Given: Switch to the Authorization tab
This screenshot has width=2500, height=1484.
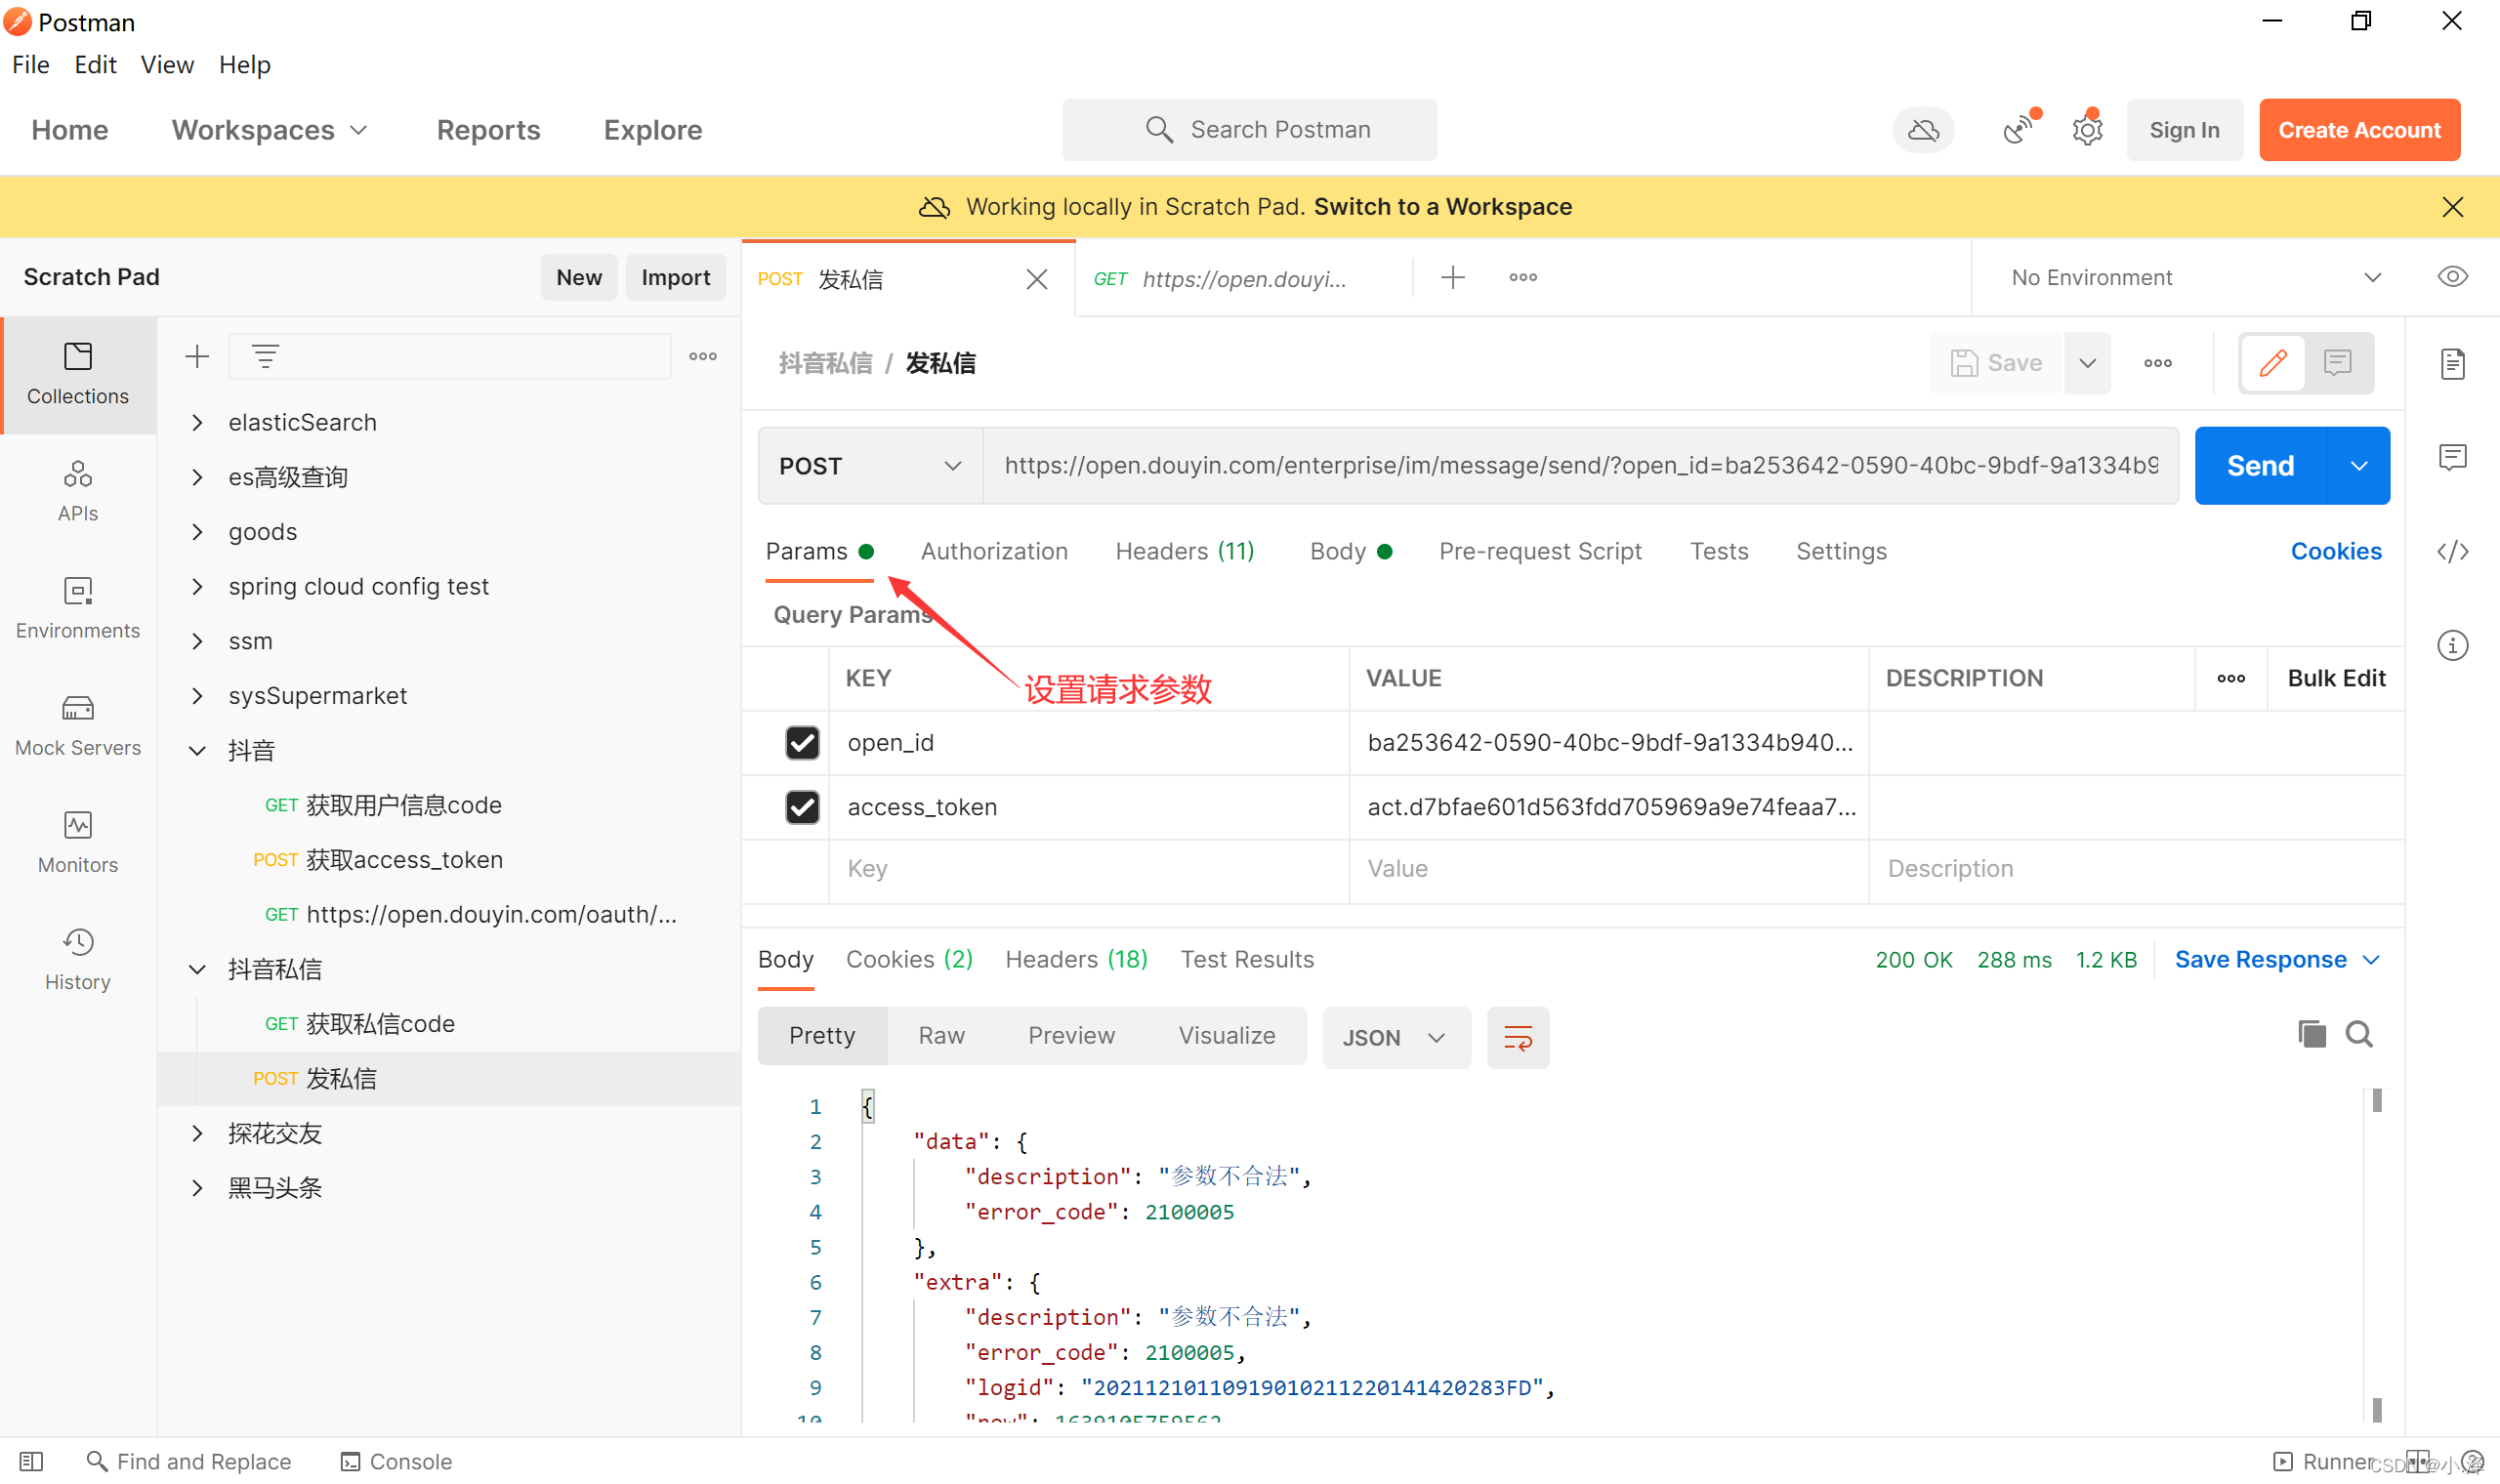Looking at the screenshot, I should [x=994, y=552].
